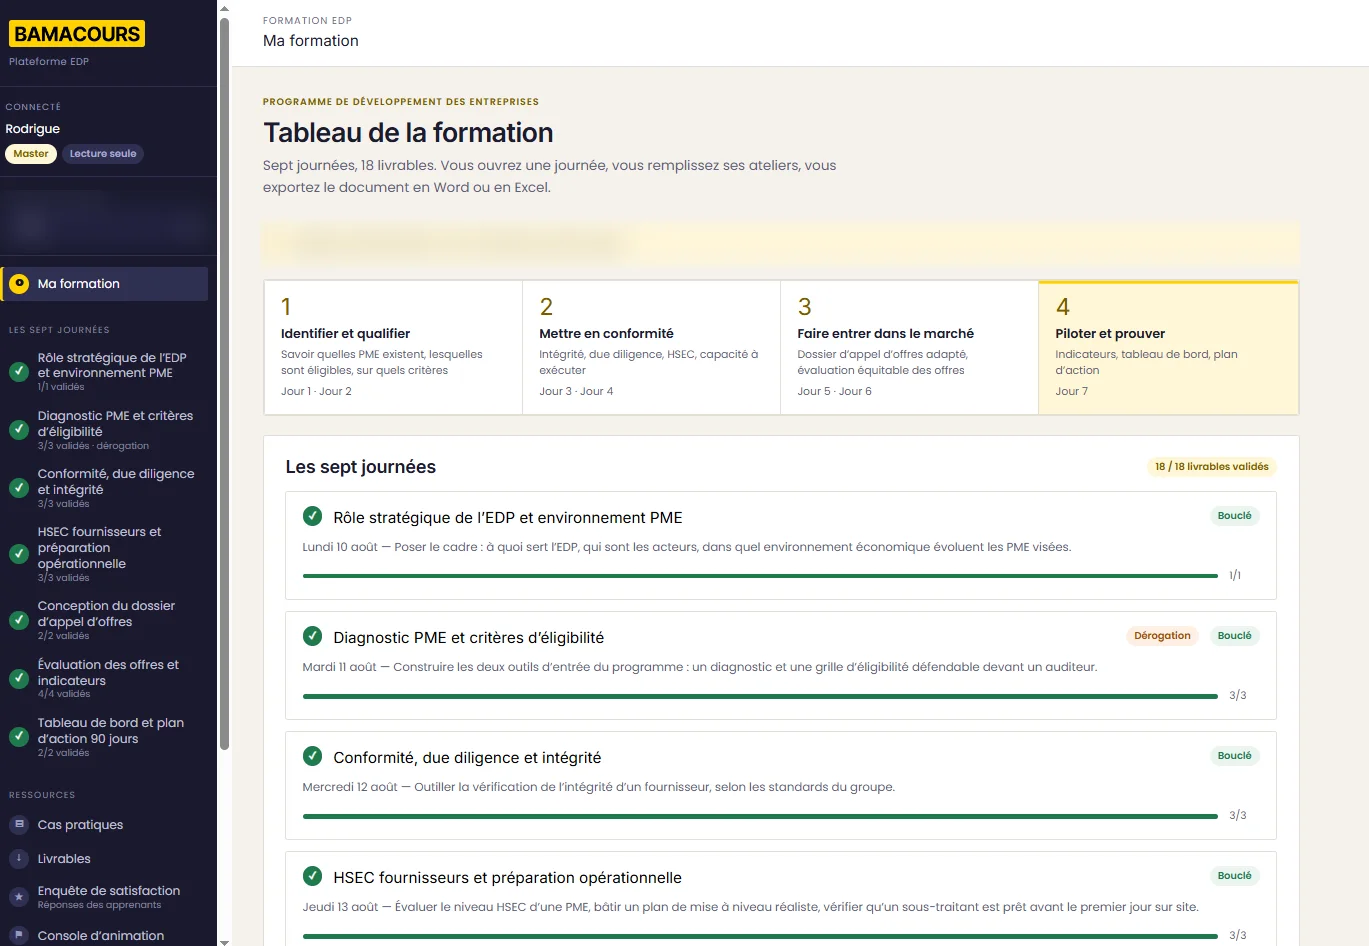
Task: Click the BAMACOURS logo
Action: pos(77,34)
